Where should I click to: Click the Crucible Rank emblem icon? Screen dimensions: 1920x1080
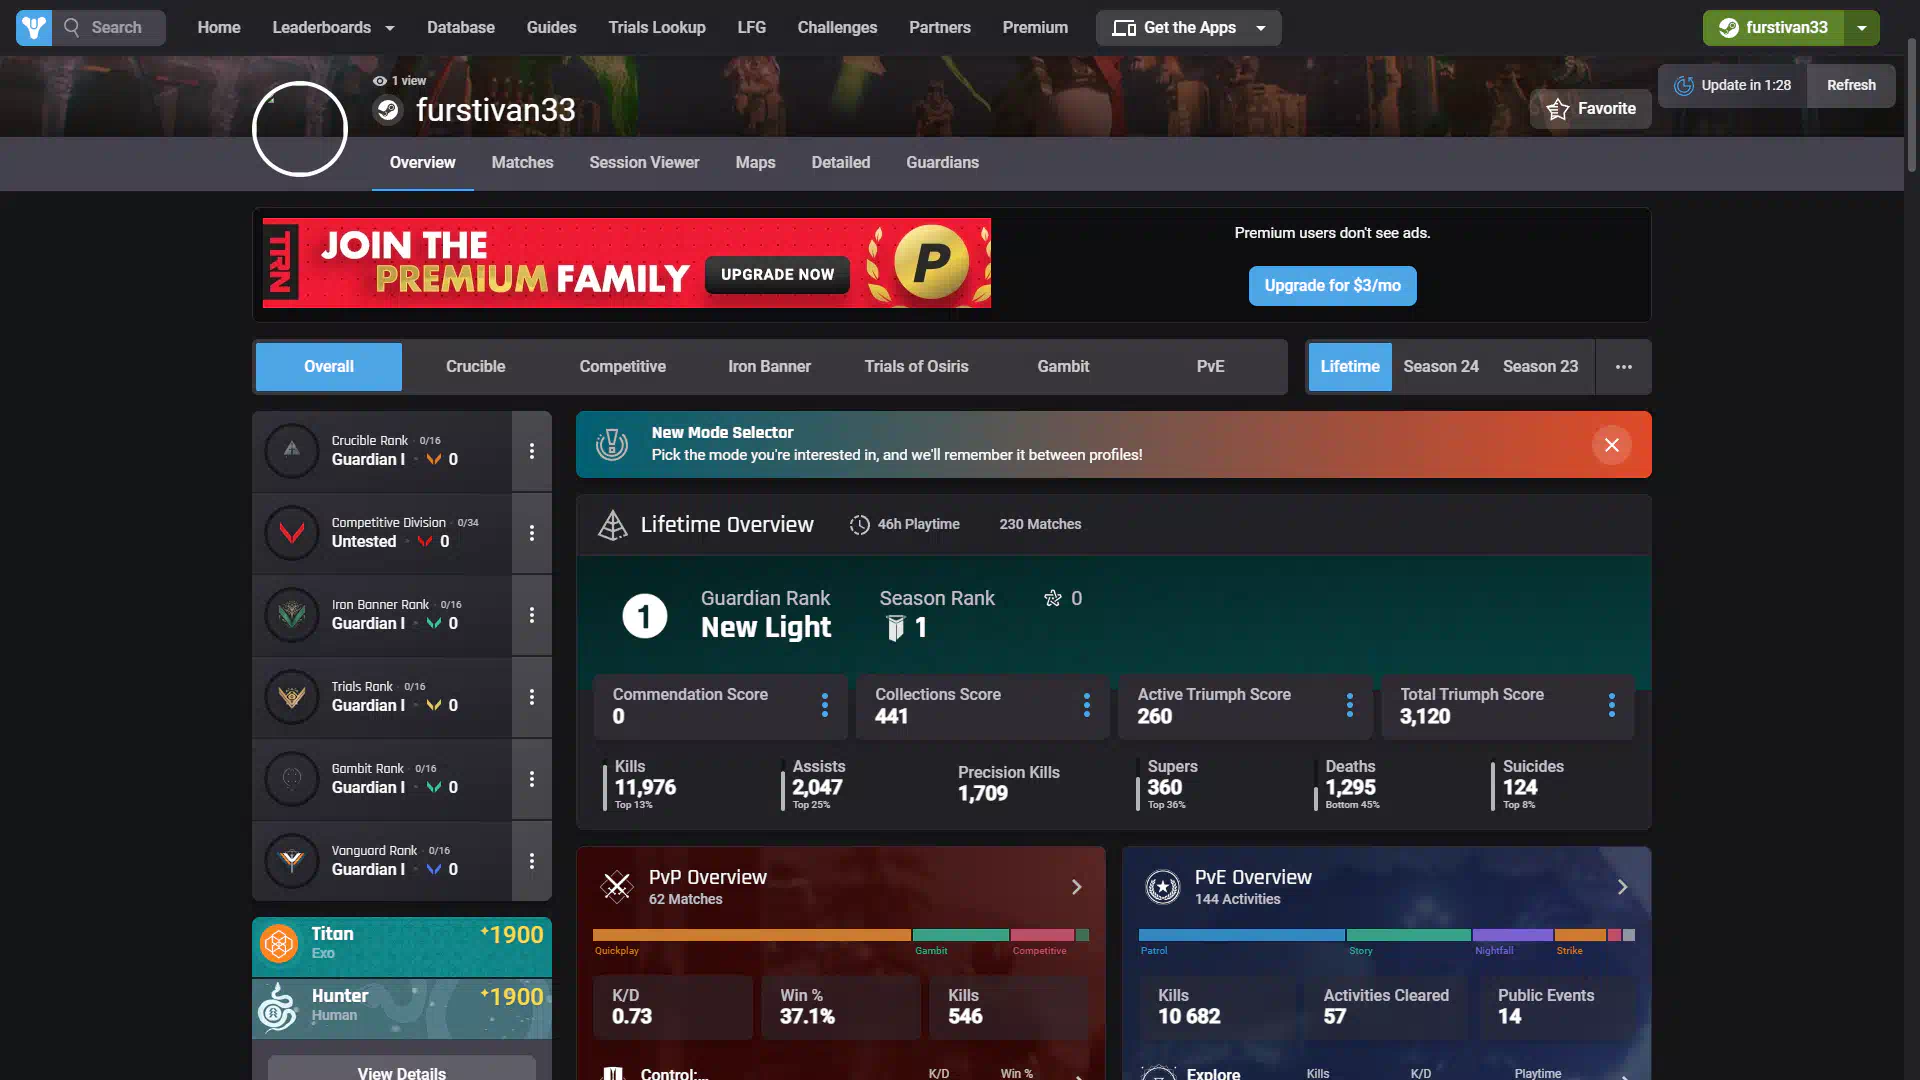click(292, 451)
